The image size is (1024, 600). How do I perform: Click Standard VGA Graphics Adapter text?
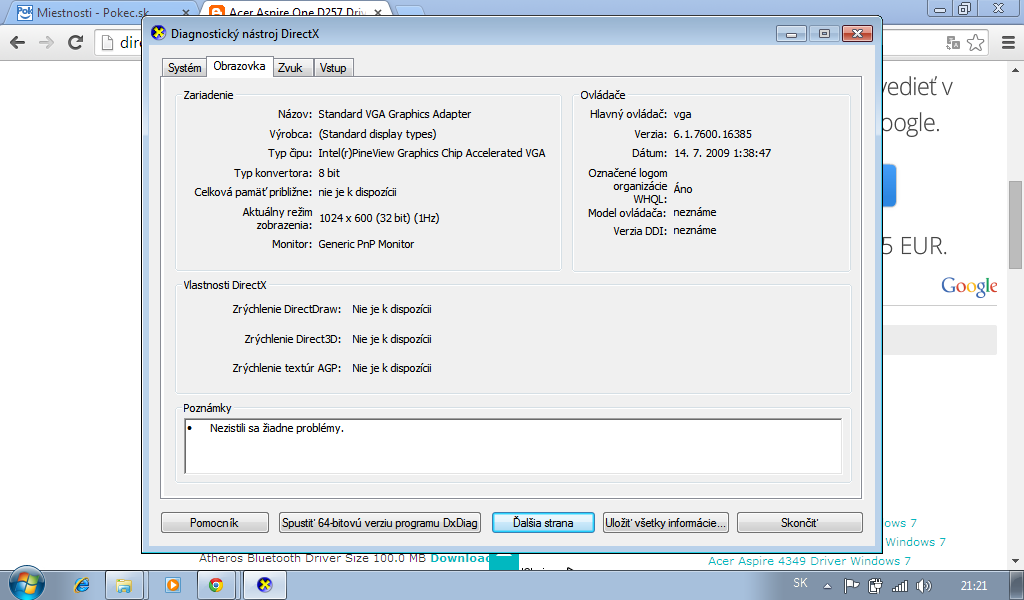[394, 114]
